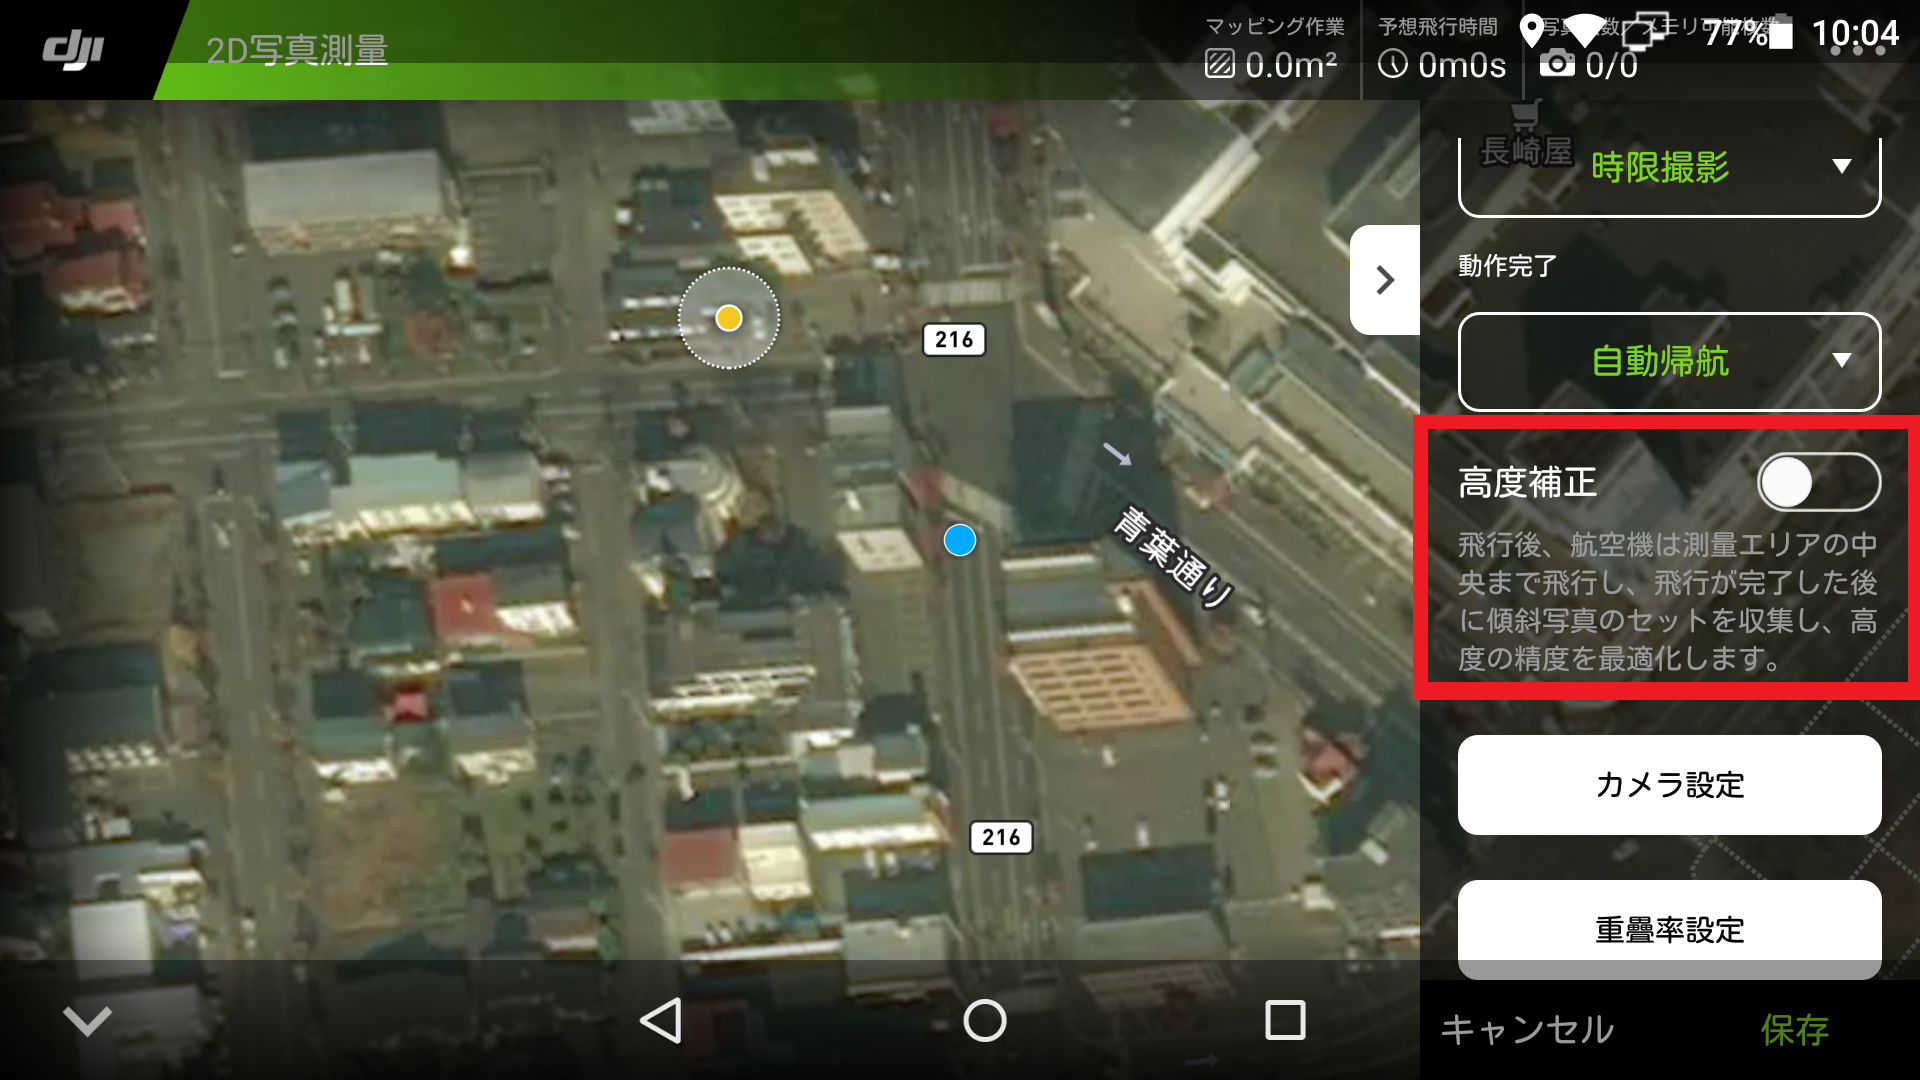1920x1080 pixels.
Task: Tap the 0.0m² mapping area value
Action: (x=1291, y=65)
